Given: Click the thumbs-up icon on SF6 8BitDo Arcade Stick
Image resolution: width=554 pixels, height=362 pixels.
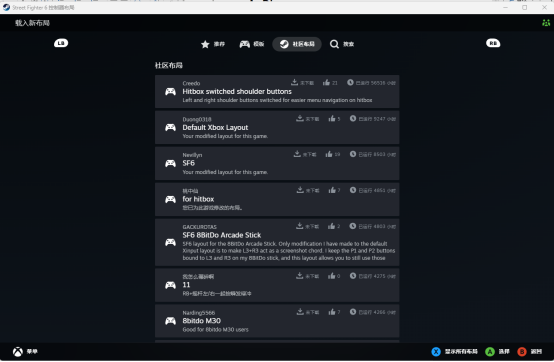Looking at the screenshot, I should tap(331, 226).
